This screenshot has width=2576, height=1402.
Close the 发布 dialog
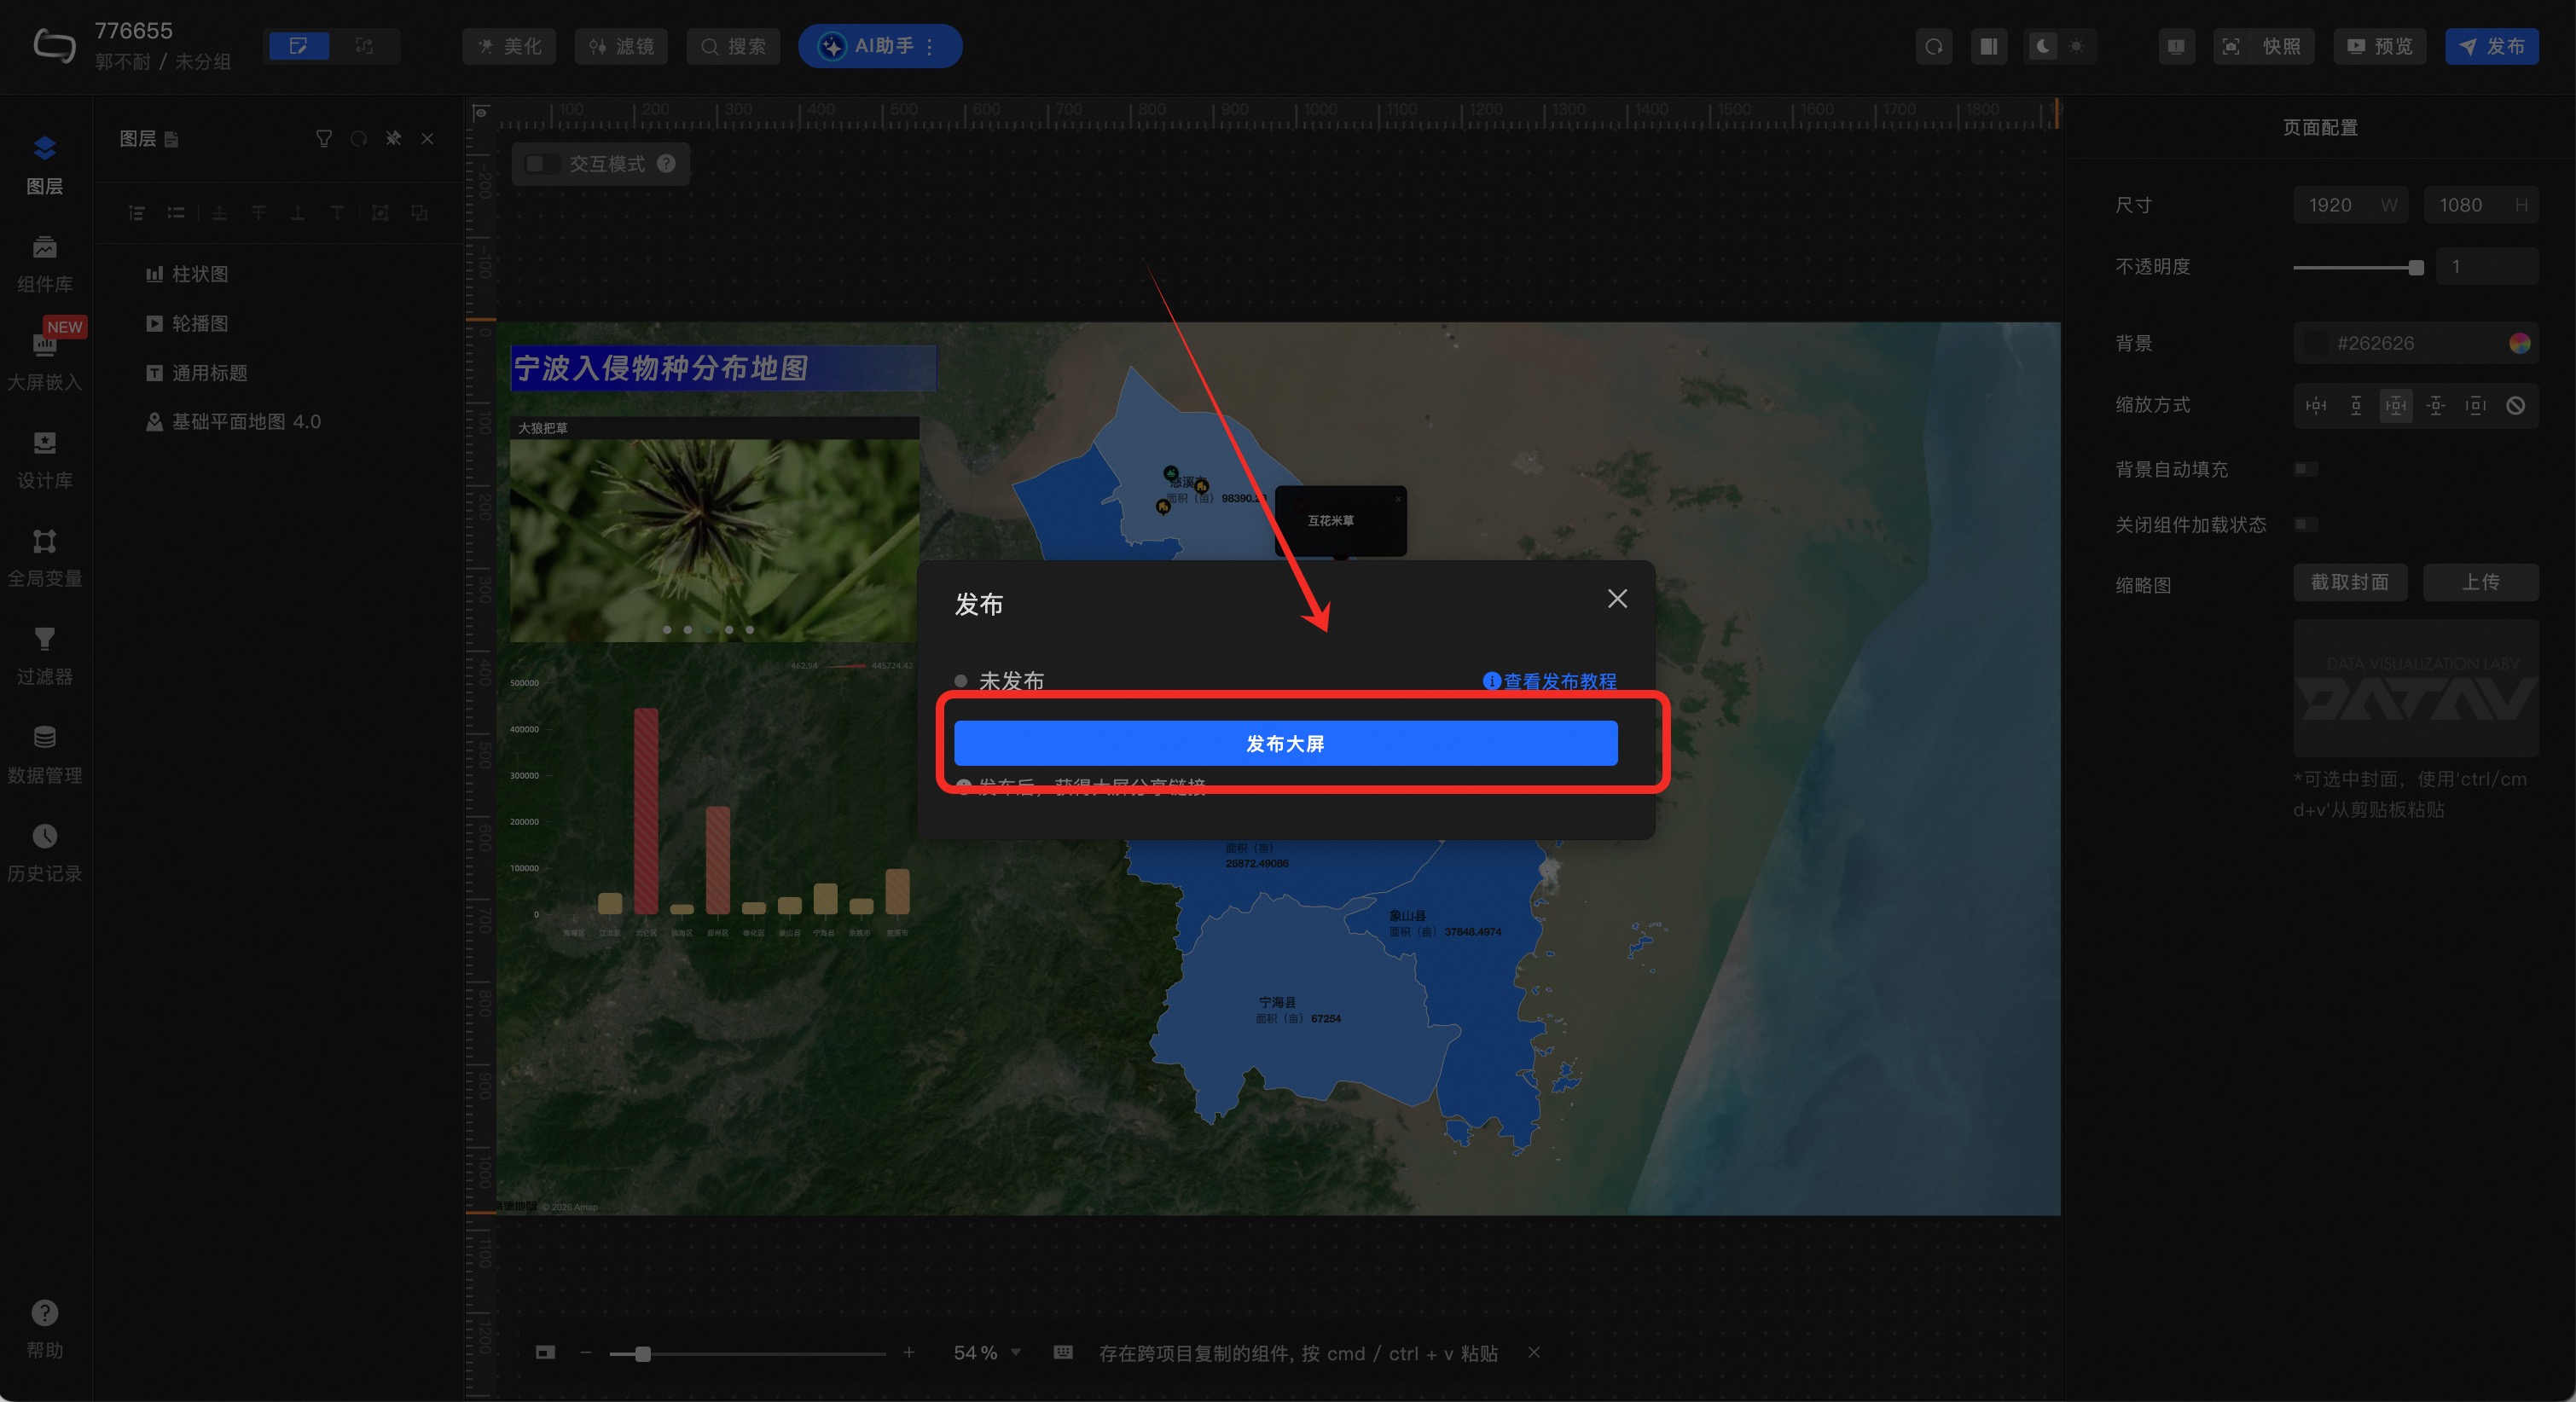[1616, 599]
